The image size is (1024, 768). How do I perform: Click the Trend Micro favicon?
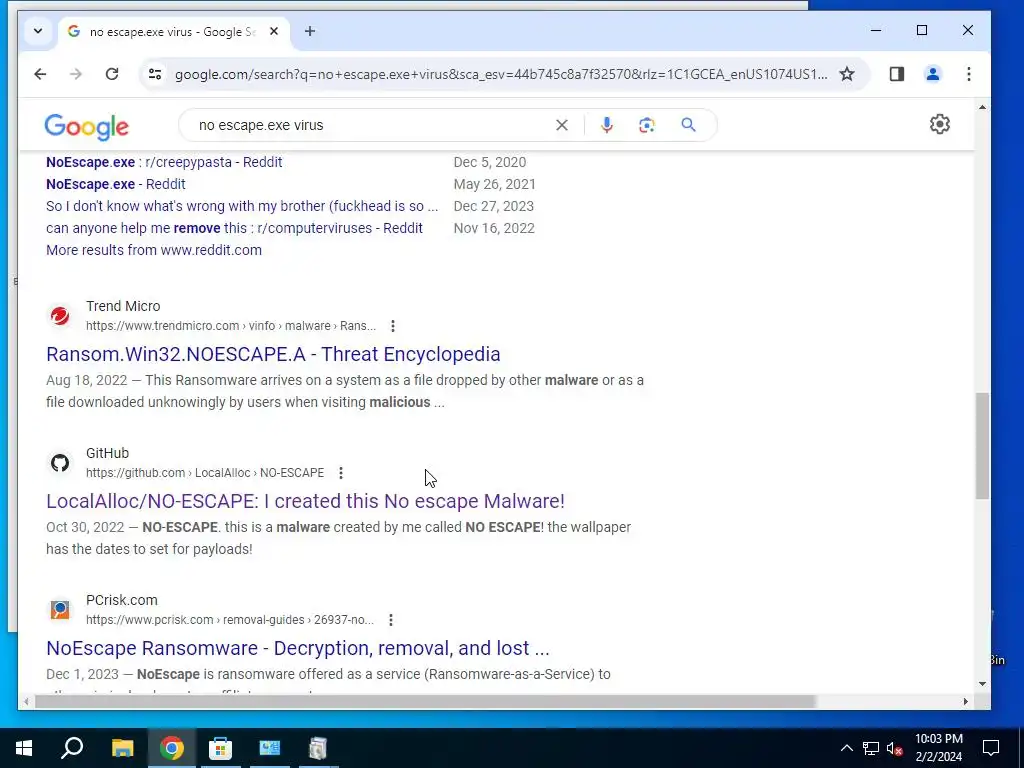[x=60, y=316]
